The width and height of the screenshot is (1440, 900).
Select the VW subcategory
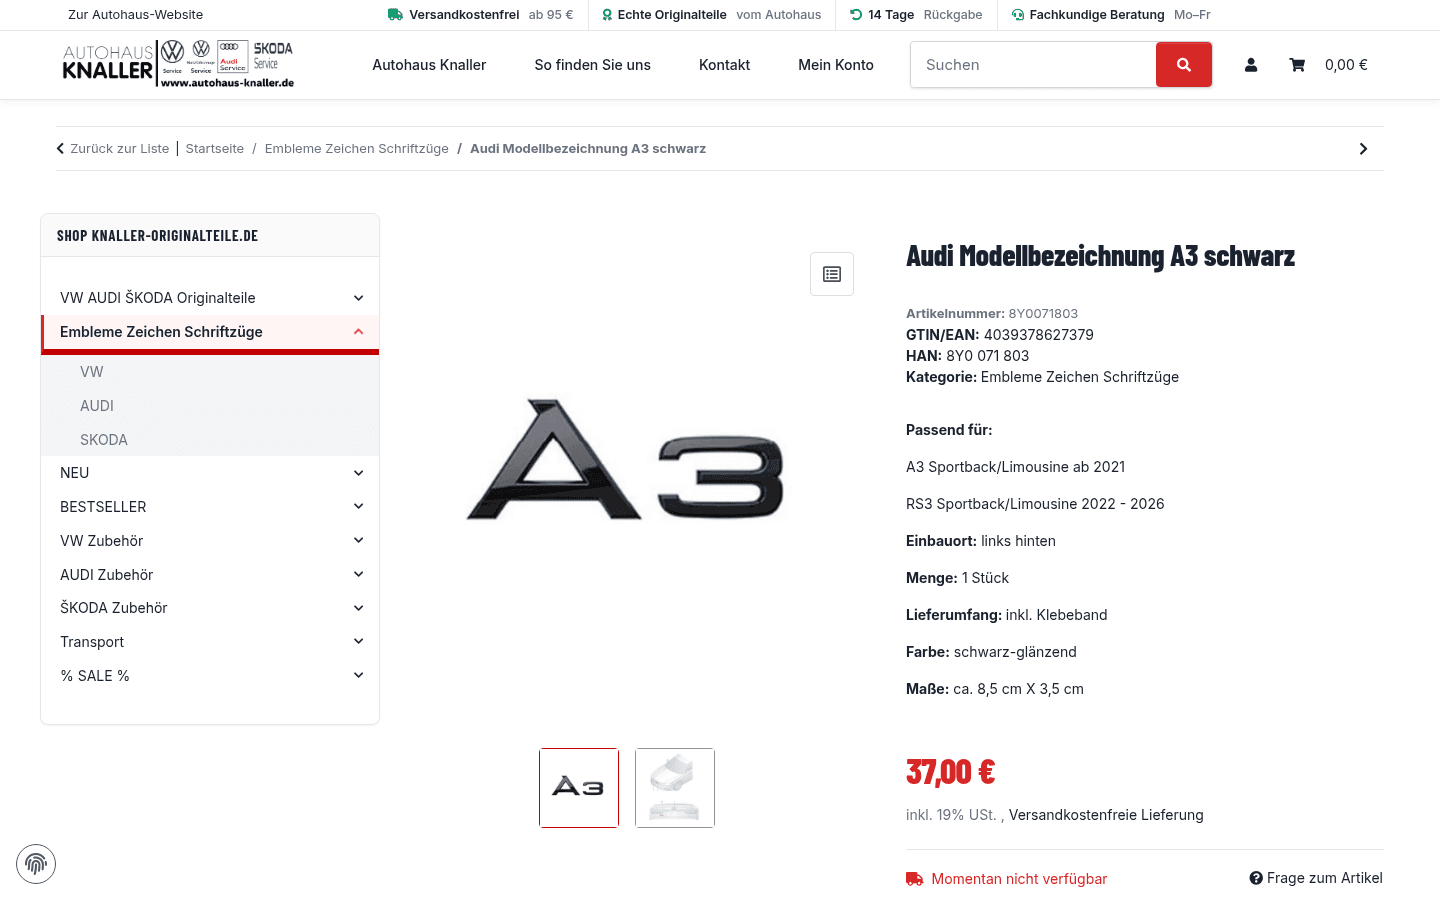[92, 372]
